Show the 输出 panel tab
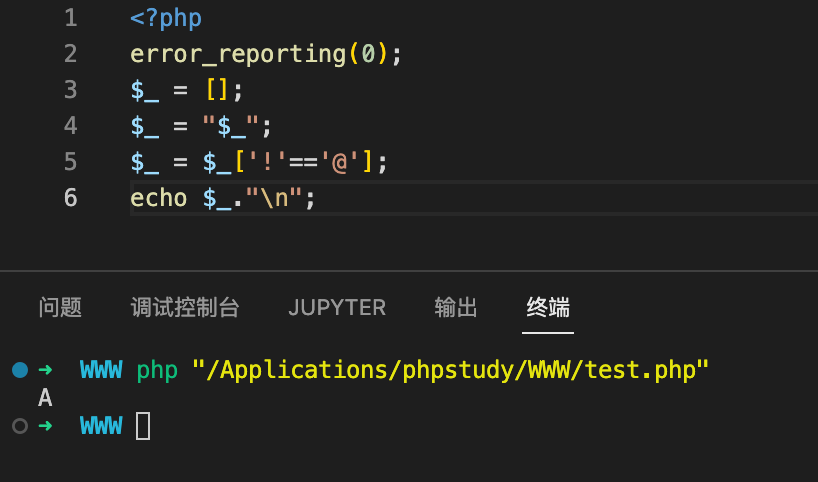 [455, 307]
